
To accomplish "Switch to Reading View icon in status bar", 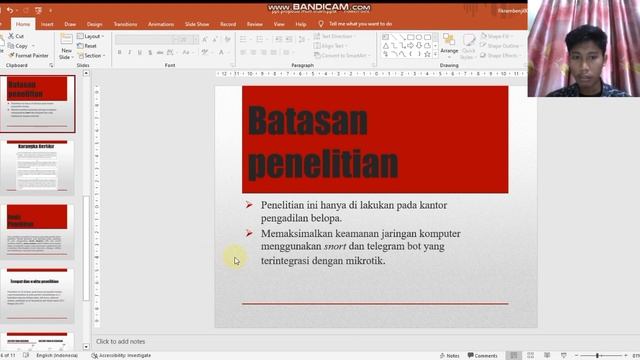I will click(x=547, y=356).
